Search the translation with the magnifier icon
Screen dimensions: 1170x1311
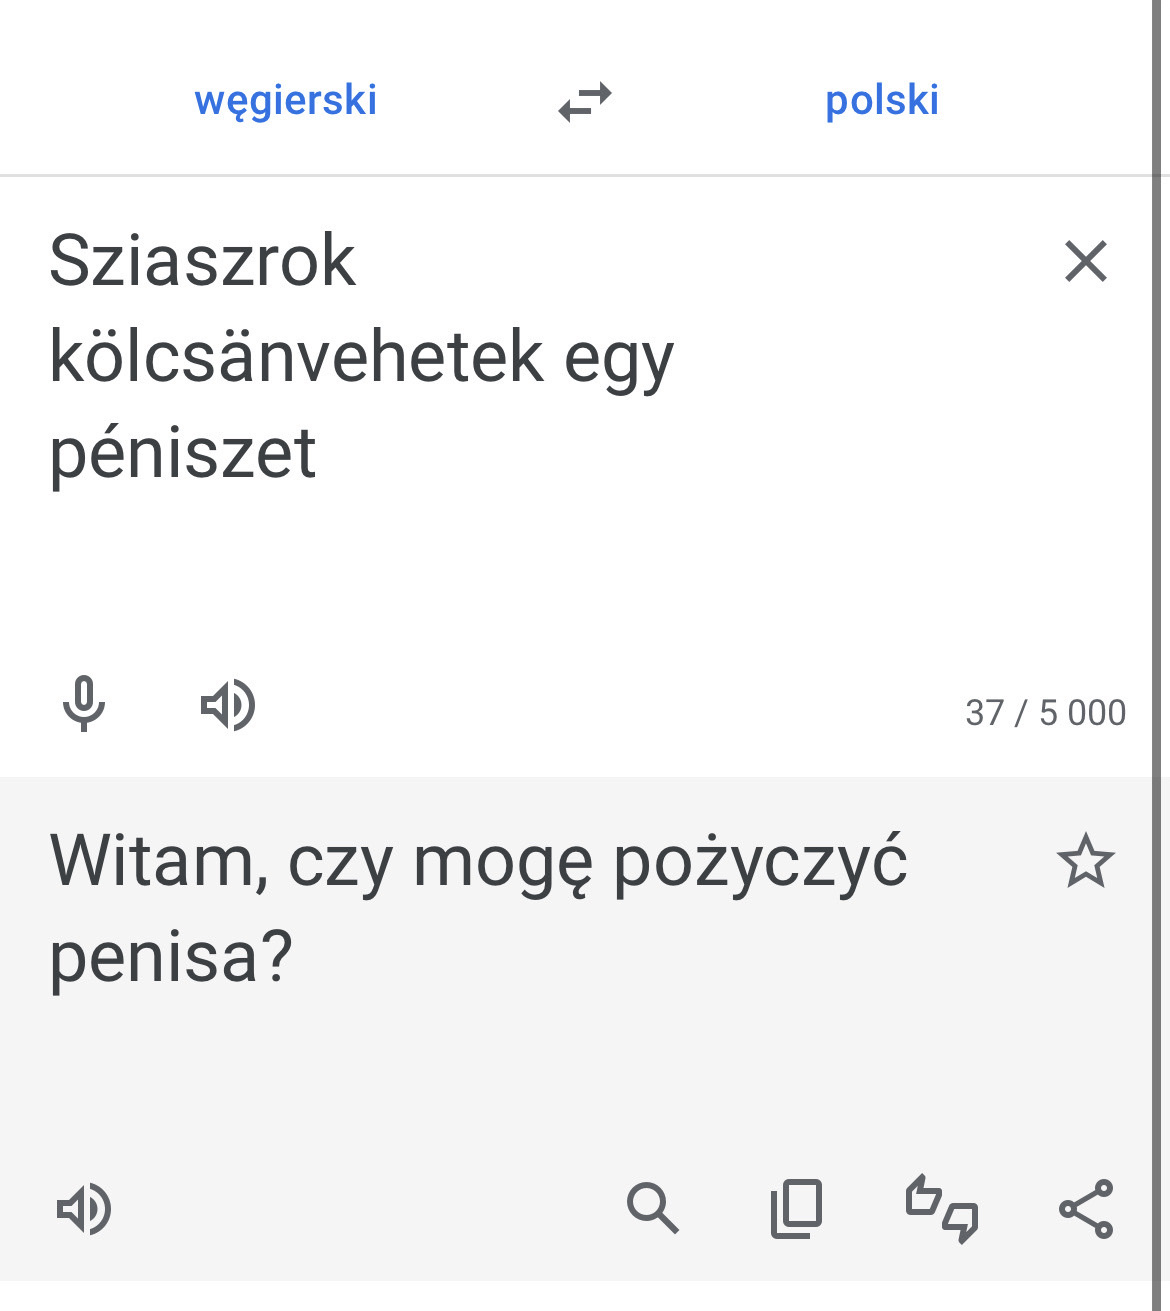(x=652, y=1208)
